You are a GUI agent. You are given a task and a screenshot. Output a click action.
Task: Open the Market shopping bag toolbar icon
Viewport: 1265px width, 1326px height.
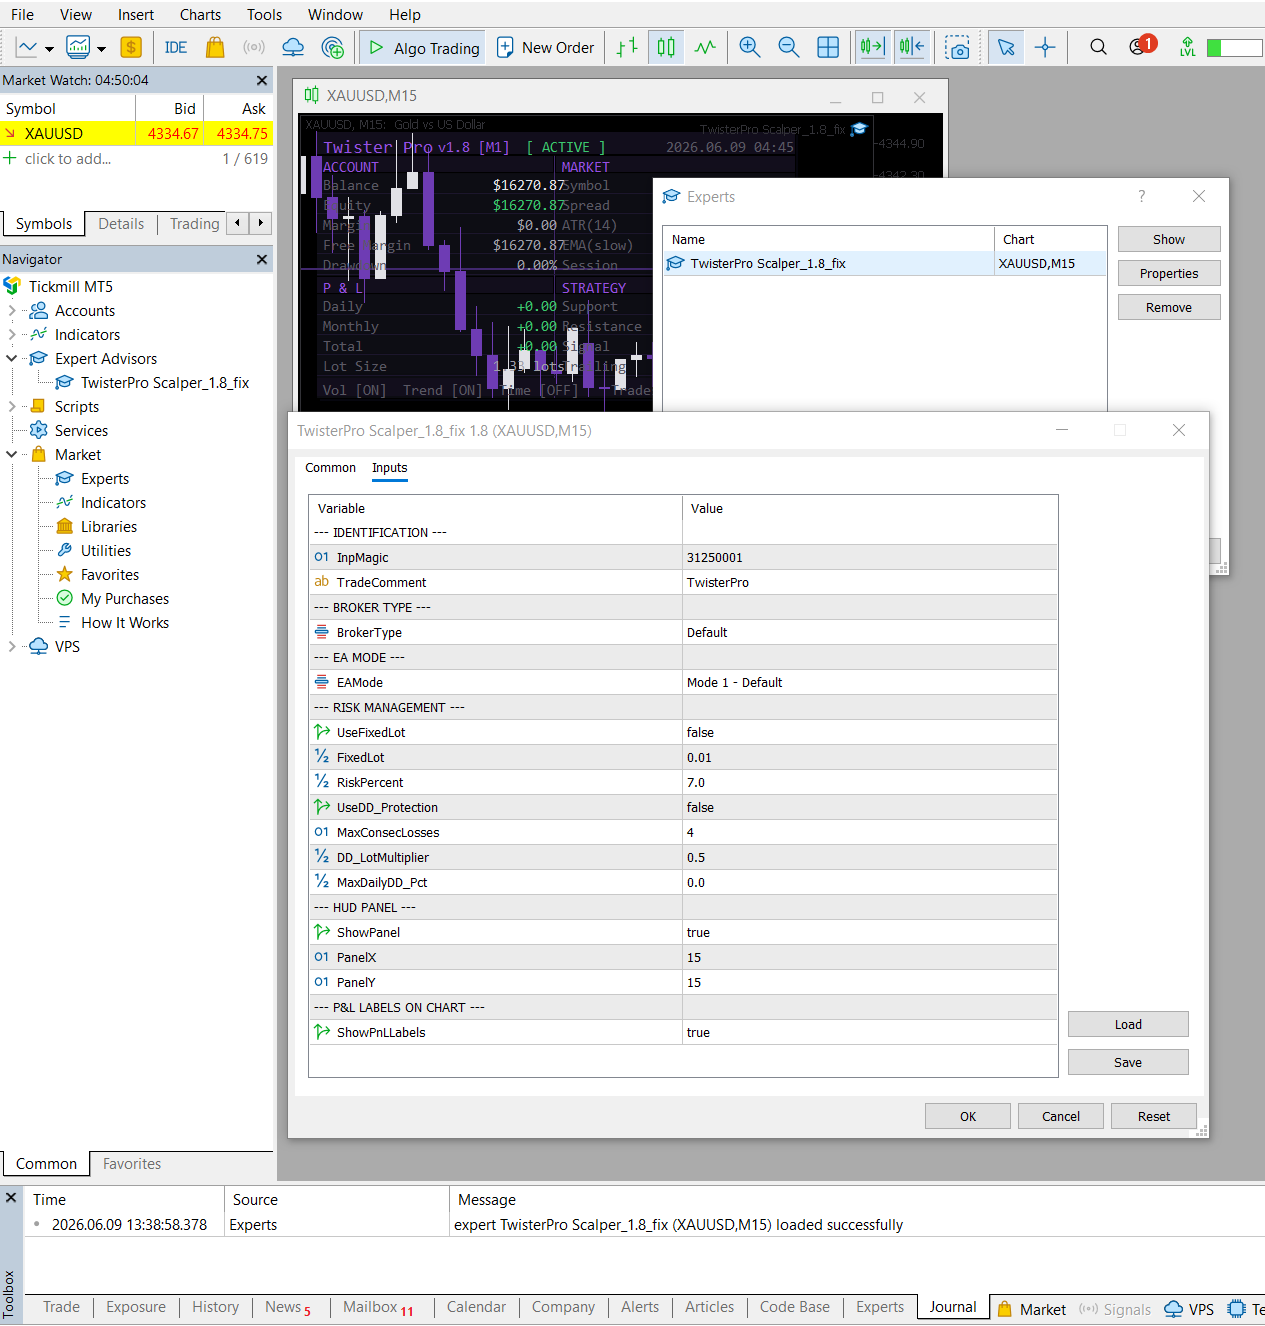[215, 47]
